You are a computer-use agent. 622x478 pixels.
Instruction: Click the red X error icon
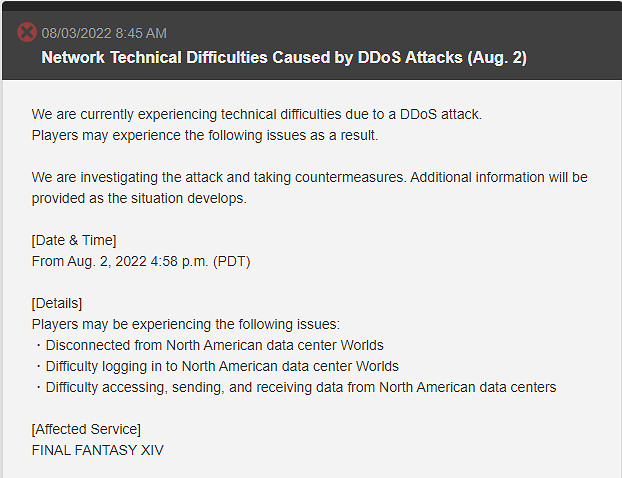(27, 32)
